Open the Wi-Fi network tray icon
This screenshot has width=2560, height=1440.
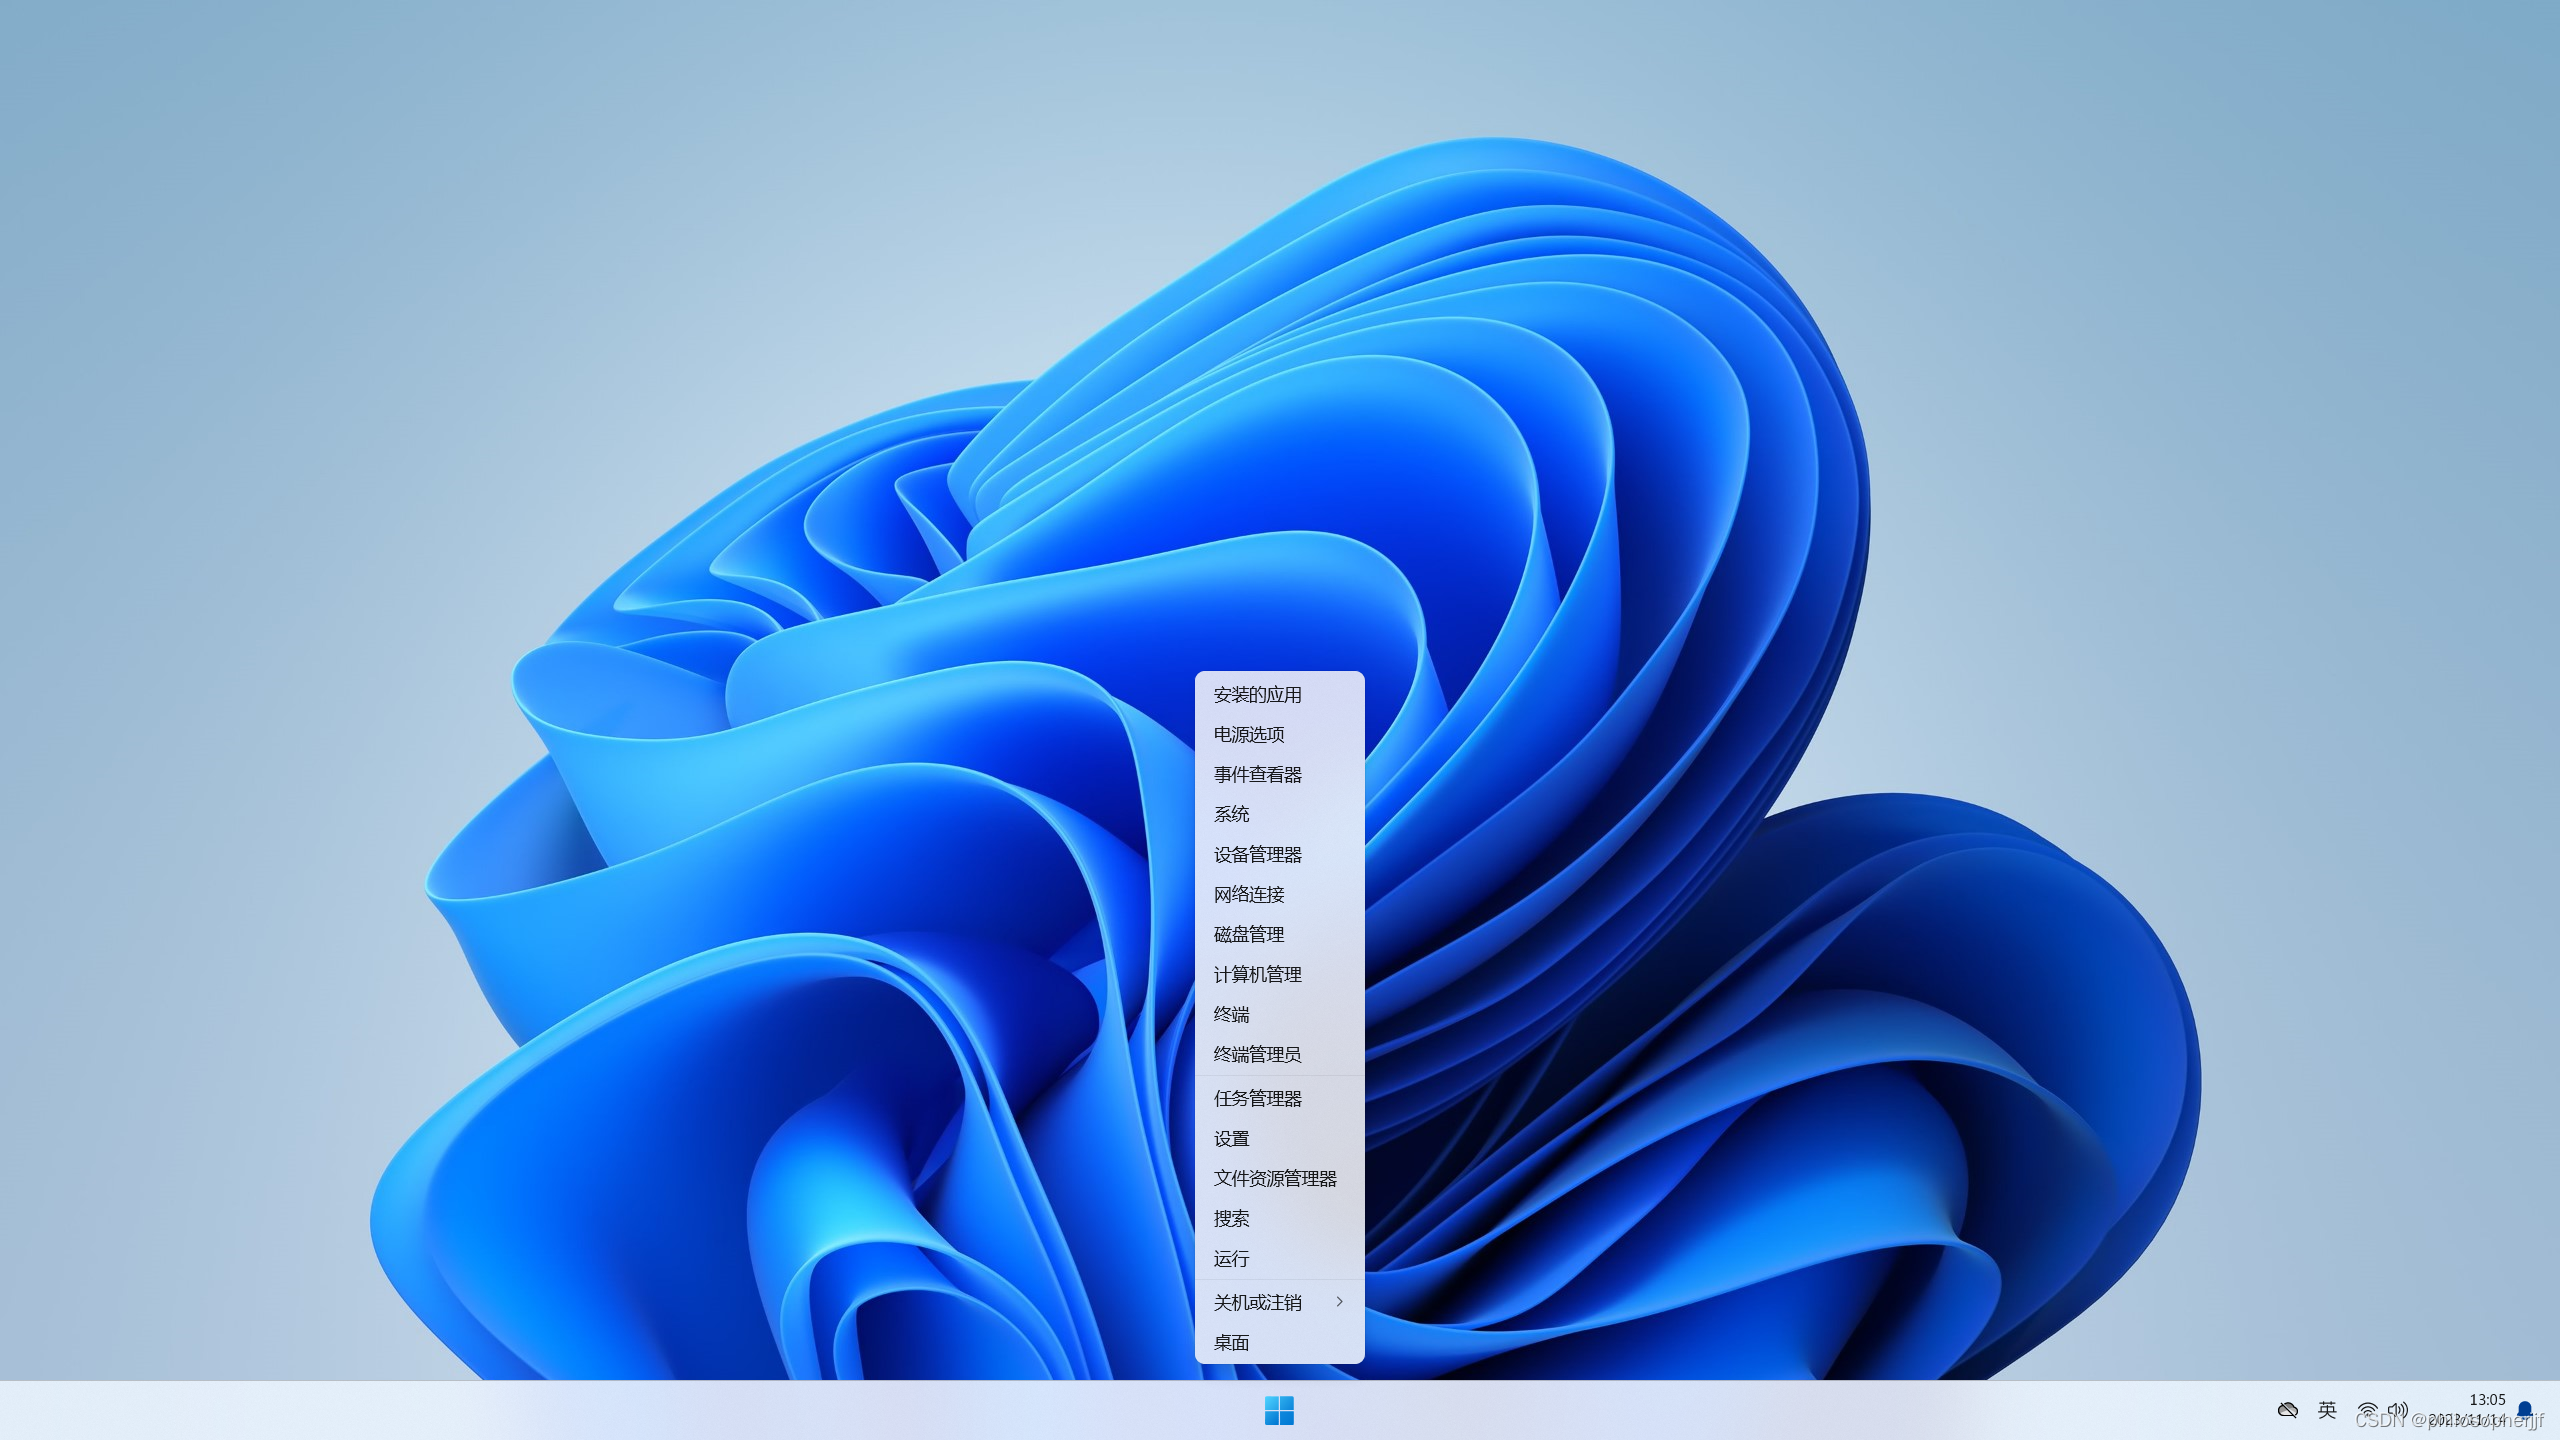[x=2367, y=1411]
